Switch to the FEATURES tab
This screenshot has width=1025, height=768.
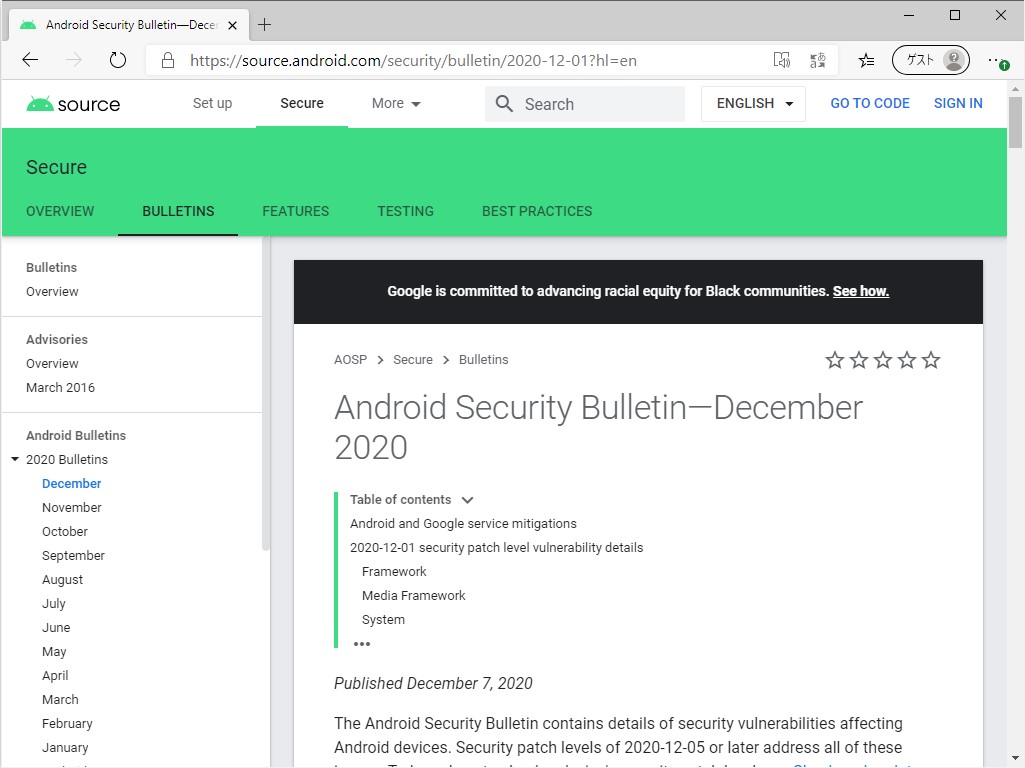pyautogui.click(x=295, y=211)
